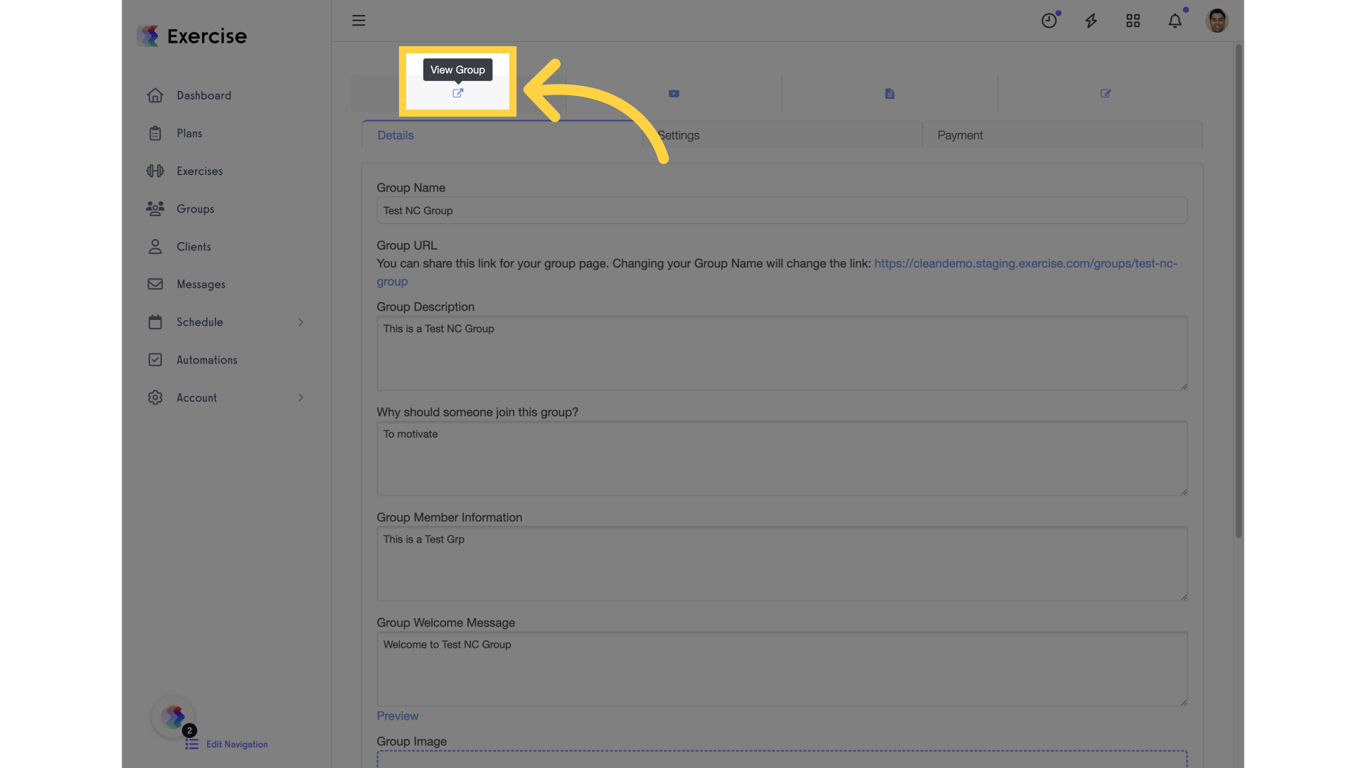The width and height of the screenshot is (1366, 768).
Task: Click inside the Group Name field
Action: click(x=781, y=210)
